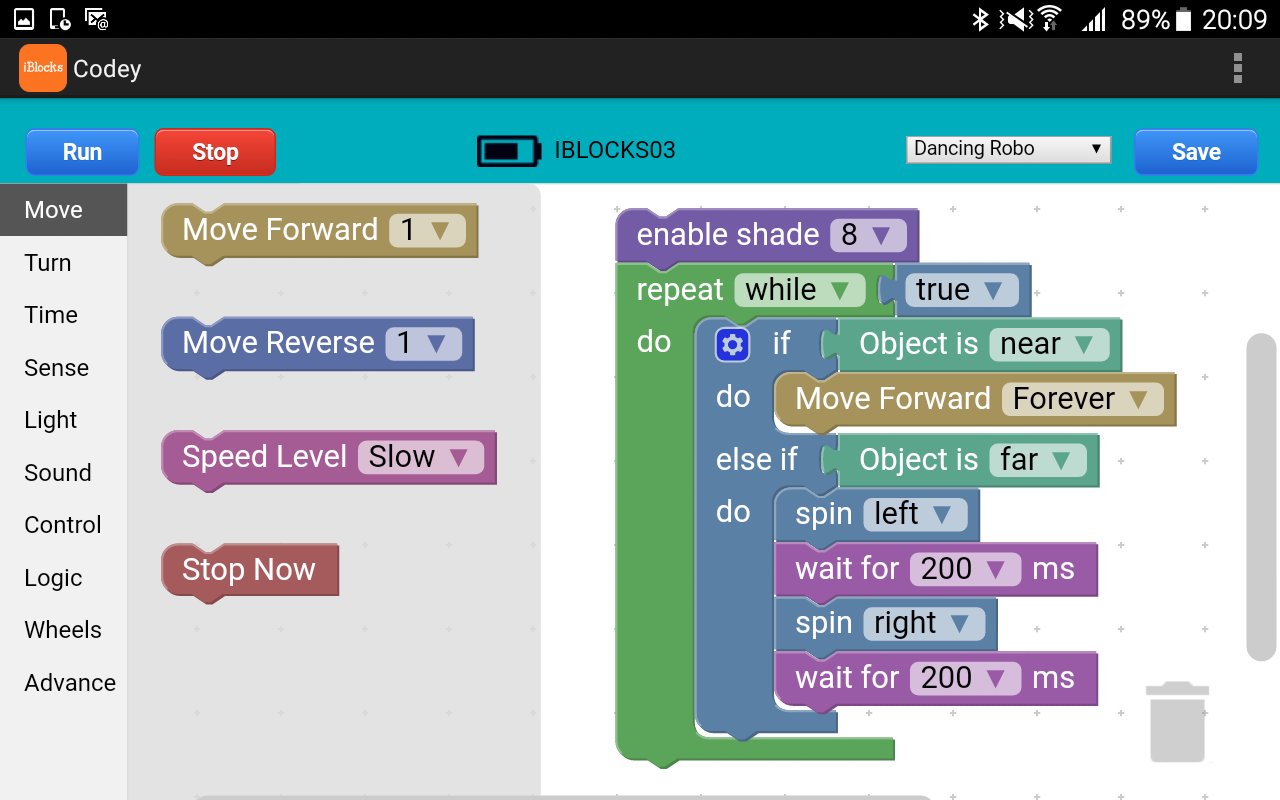Open the enable shade 8 dropdown
The height and width of the screenshot is (800, 1280).
pos(868,235)
